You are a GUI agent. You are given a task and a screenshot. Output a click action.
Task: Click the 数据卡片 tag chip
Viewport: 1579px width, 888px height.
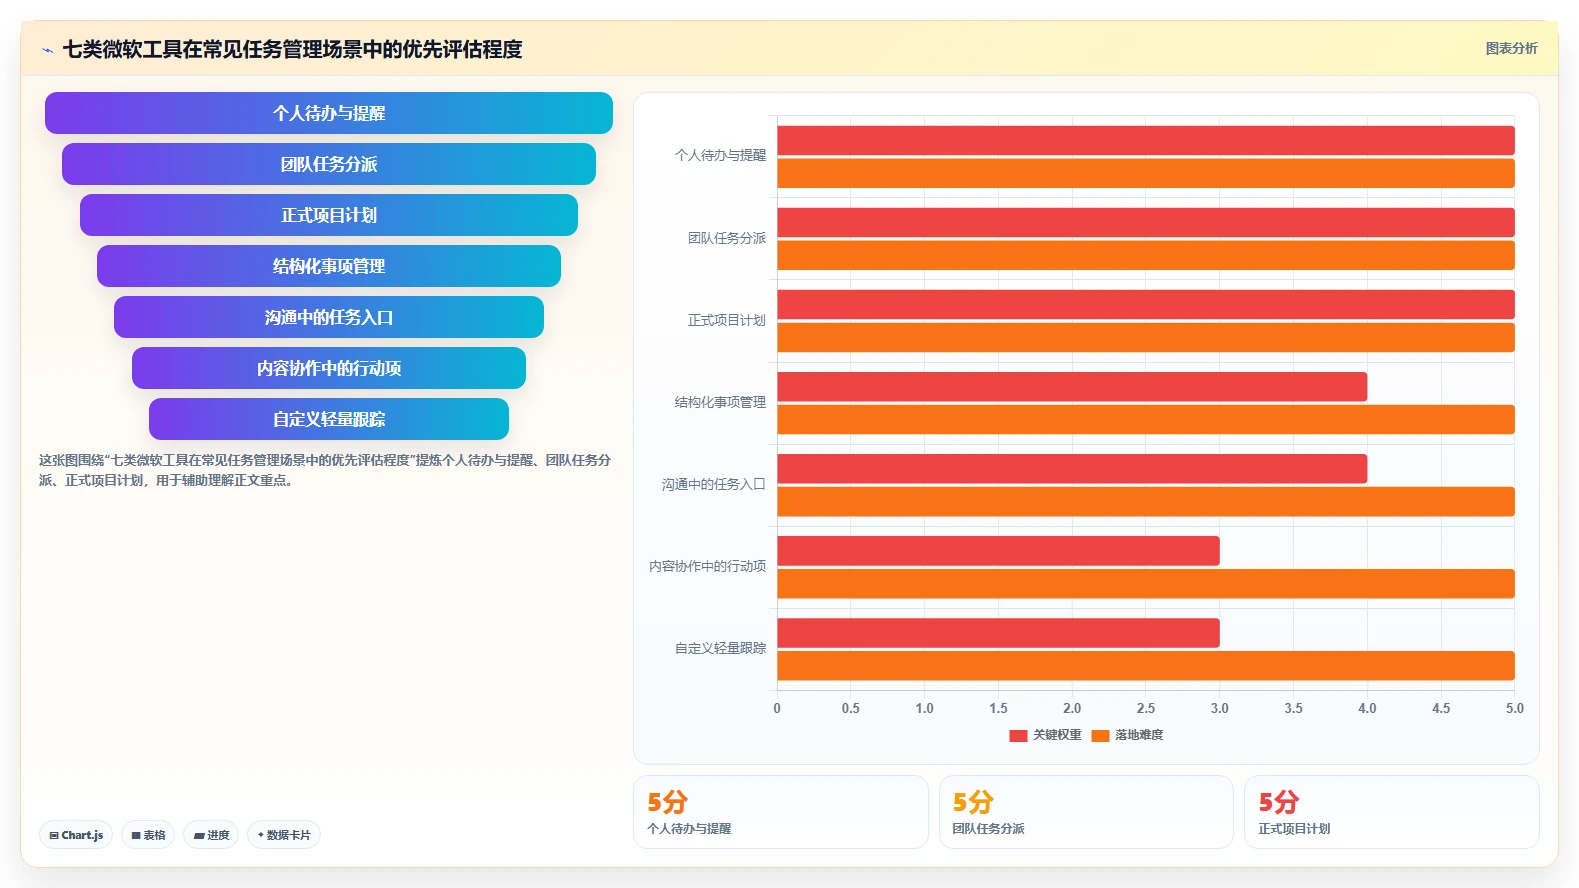284,835
